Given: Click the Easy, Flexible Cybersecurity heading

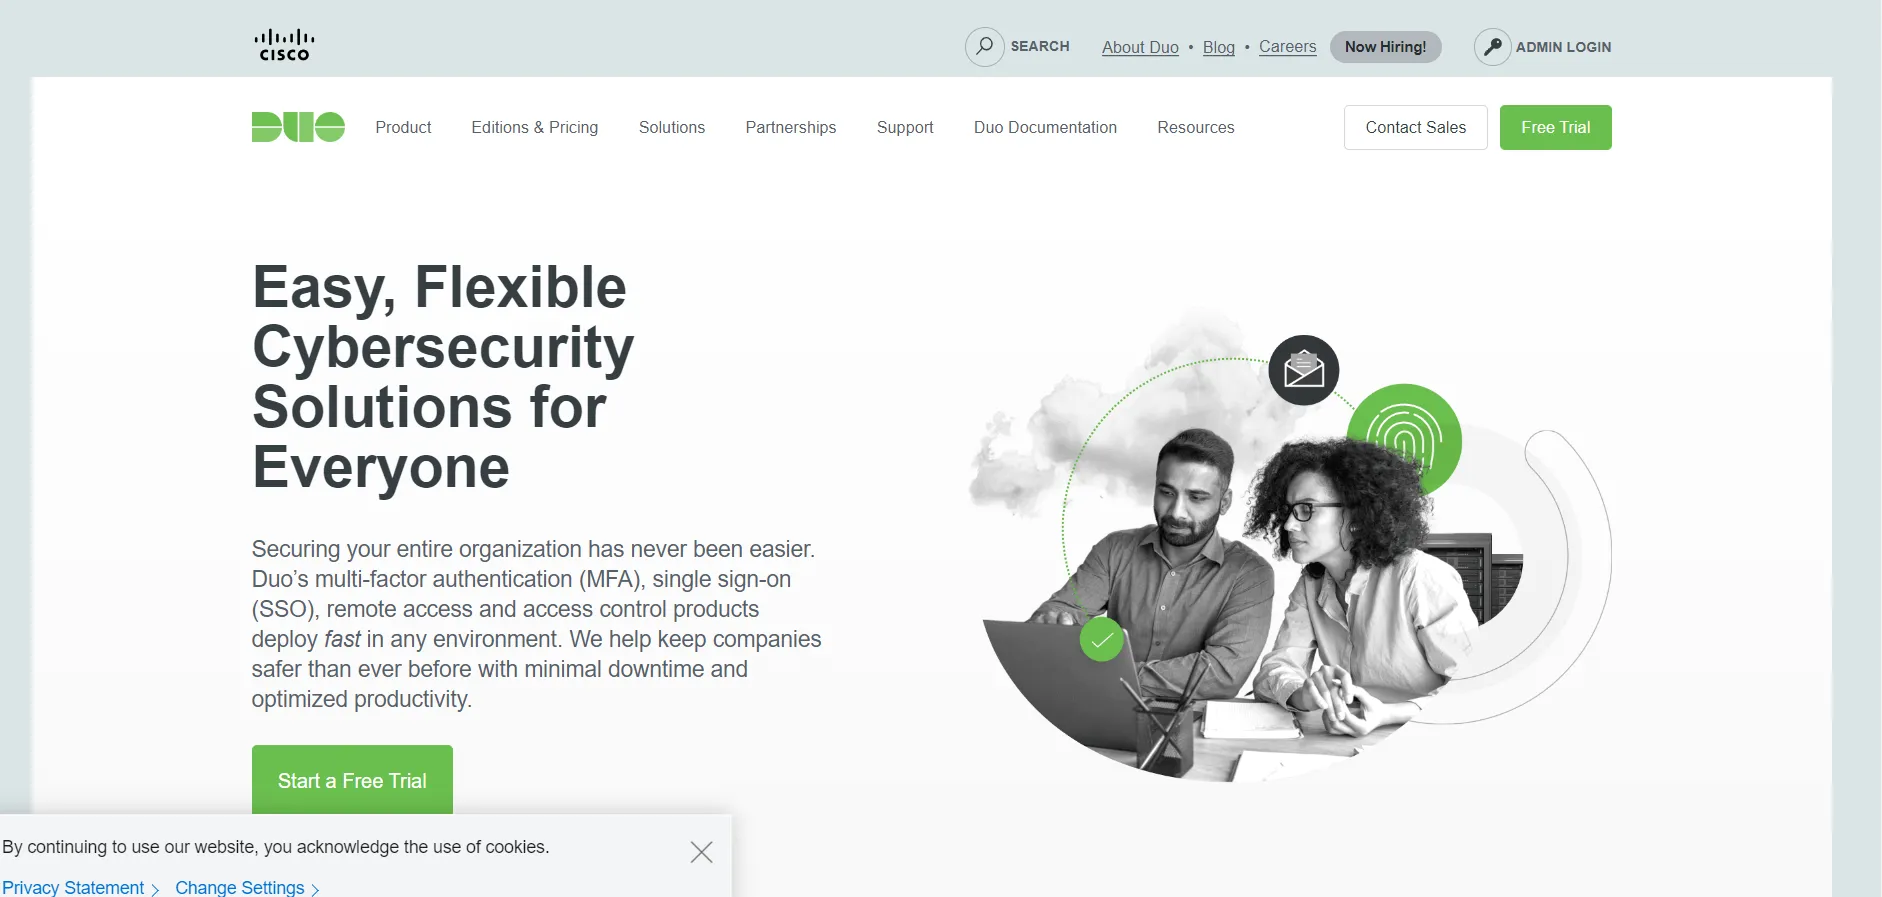Looking at the screenshot, I should [x=443, y=377].
